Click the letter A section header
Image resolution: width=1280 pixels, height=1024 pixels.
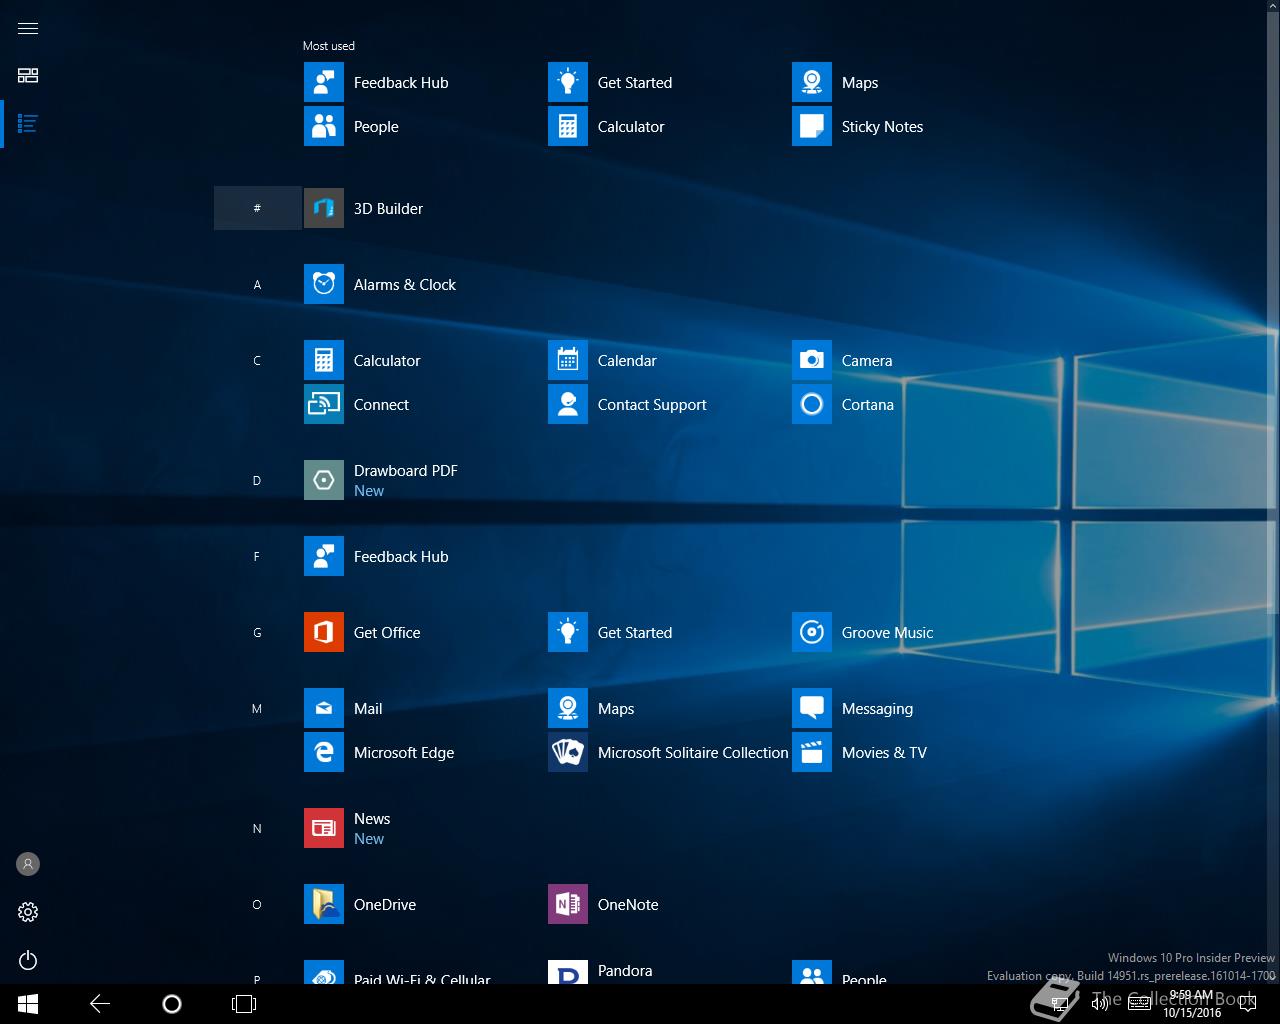tap(257, 284)
